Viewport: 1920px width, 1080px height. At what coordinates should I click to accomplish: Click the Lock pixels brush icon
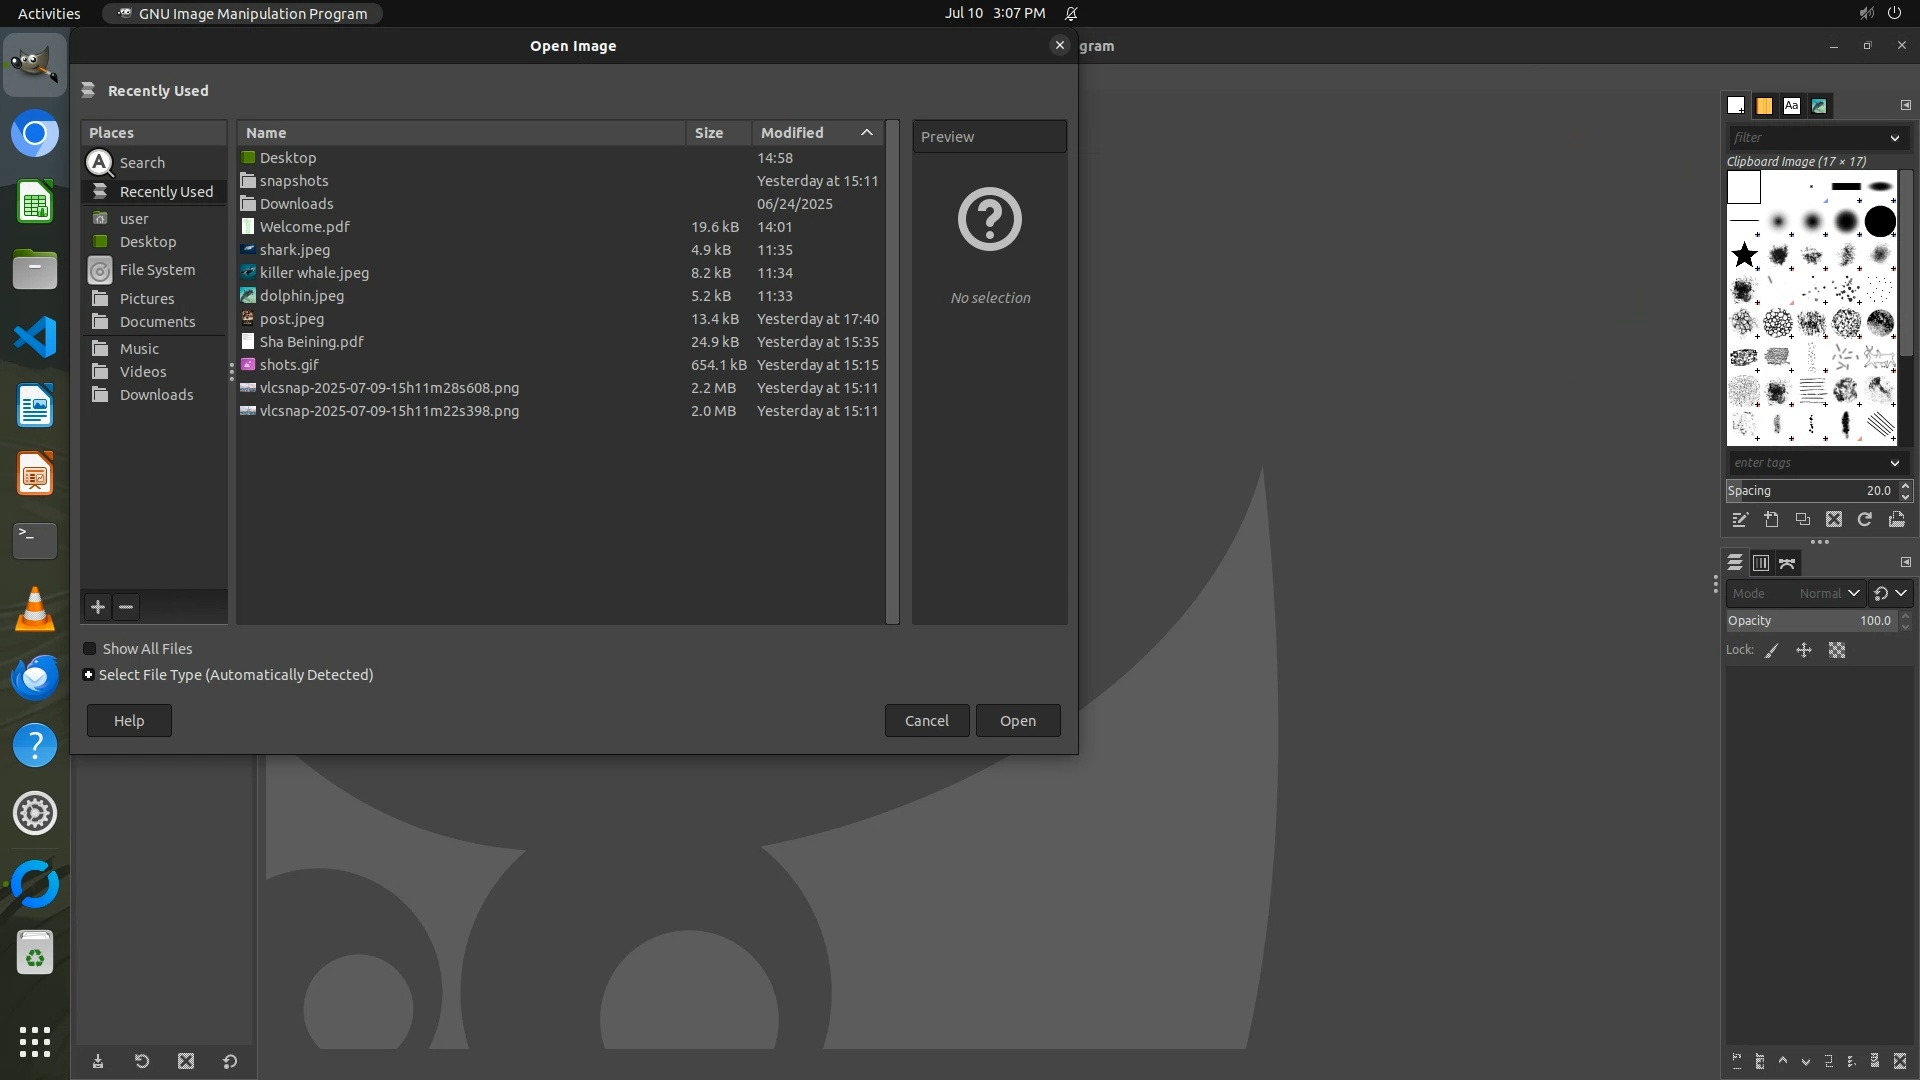[1772, 650]
